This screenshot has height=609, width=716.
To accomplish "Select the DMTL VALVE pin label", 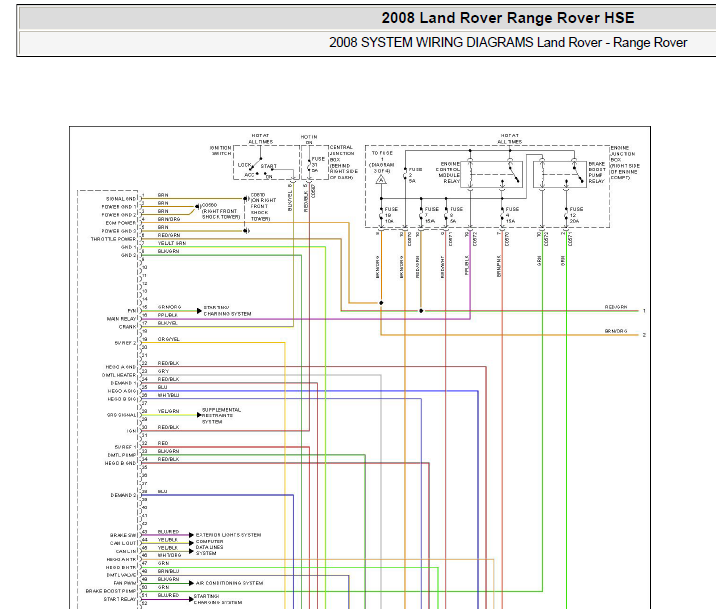I will (x=121, y=575).
